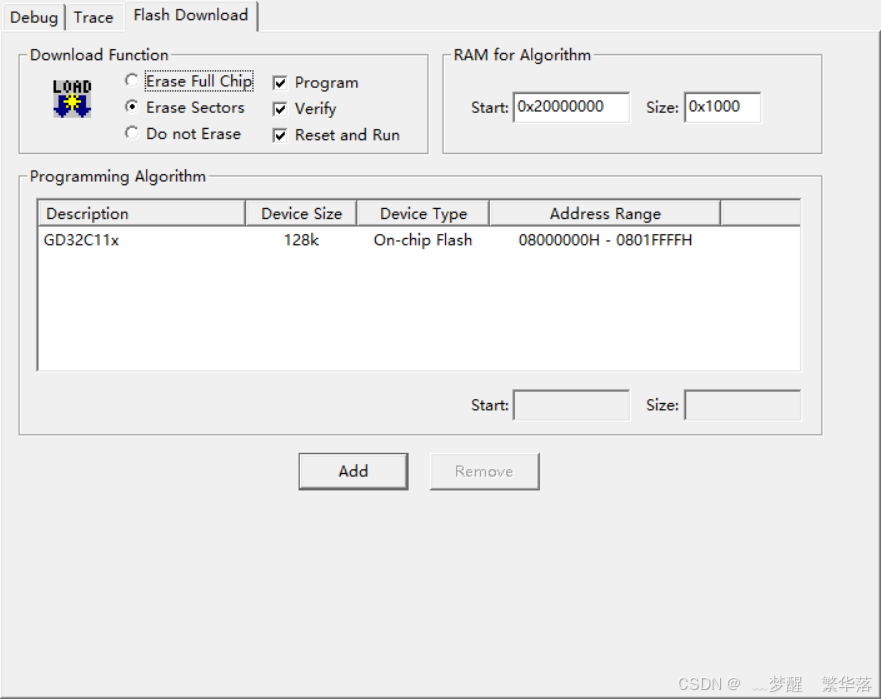Click Programming Algorithm Start field below list
Image resolution: width=881 pixels, height=699 pixels.
[x=571, y=405]
